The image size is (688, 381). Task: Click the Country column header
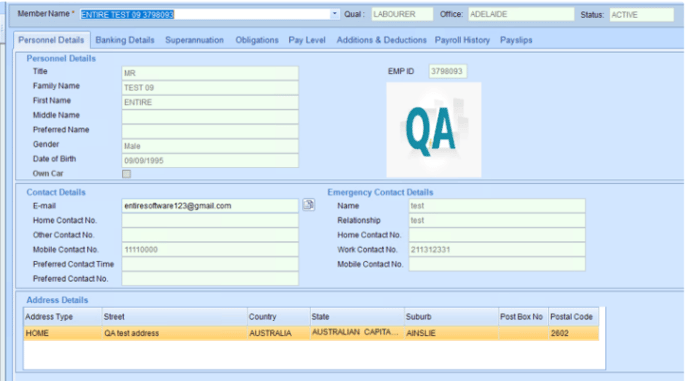(x=279, y=316)
